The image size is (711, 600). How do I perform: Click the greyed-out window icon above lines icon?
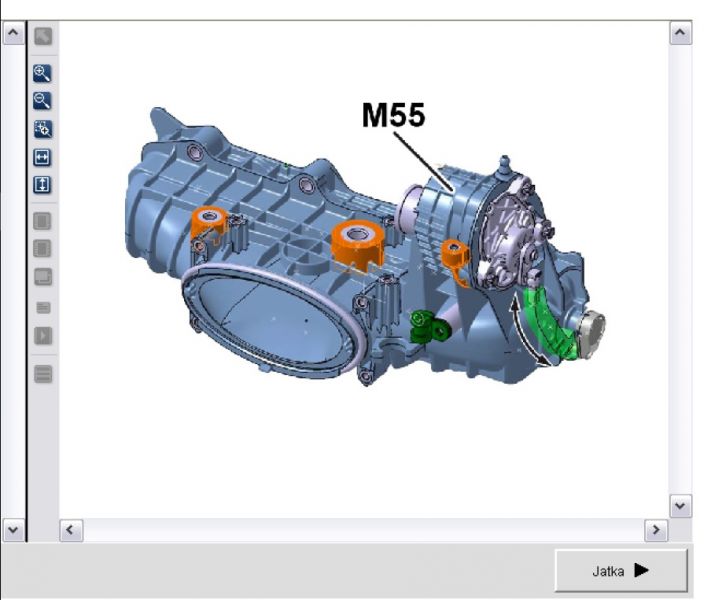pyautogui.click(x=43, y=277)
